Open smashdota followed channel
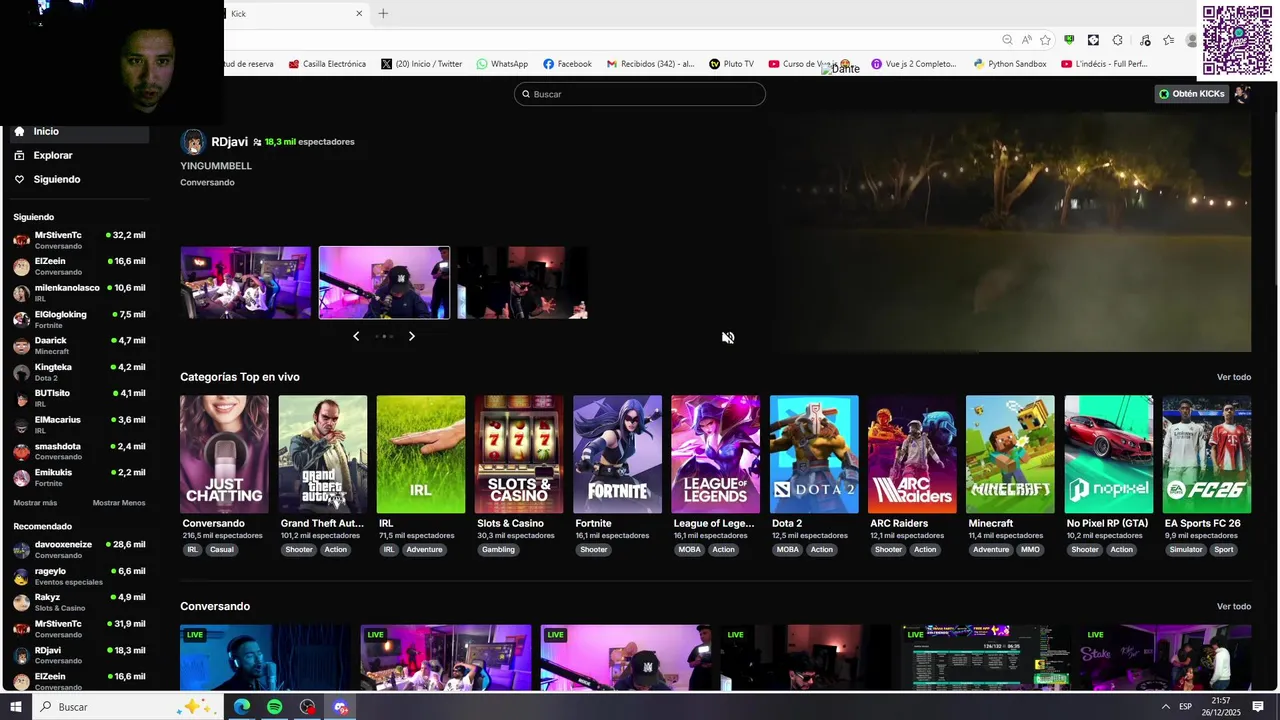The width and height of the screenshot is (1280, 720). pos(80,451)
